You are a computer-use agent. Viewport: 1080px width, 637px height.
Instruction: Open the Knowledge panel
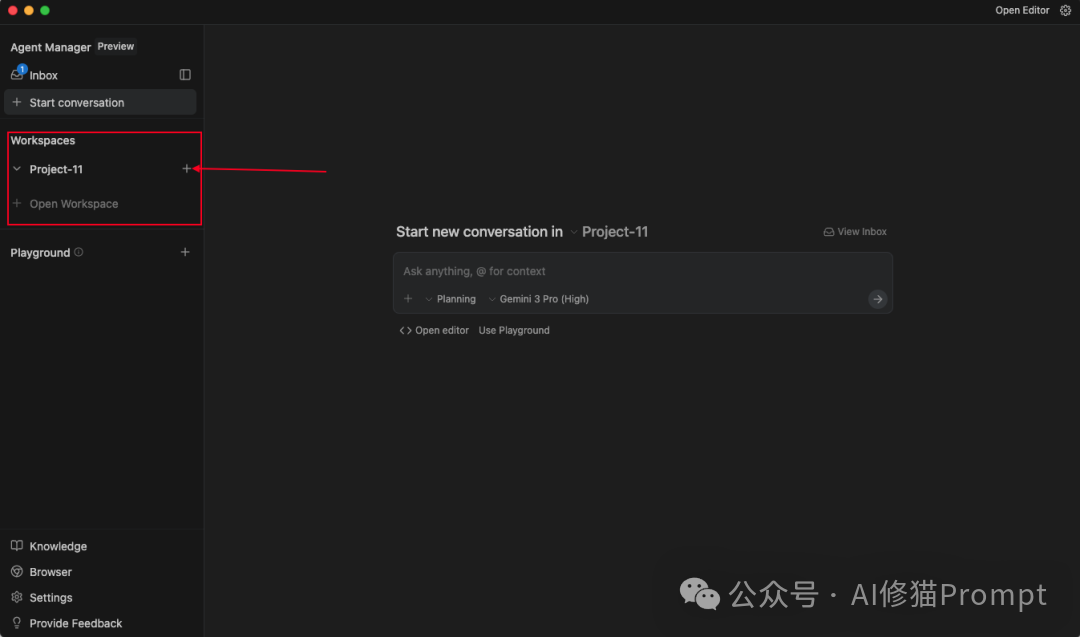[x=57, y=546]
